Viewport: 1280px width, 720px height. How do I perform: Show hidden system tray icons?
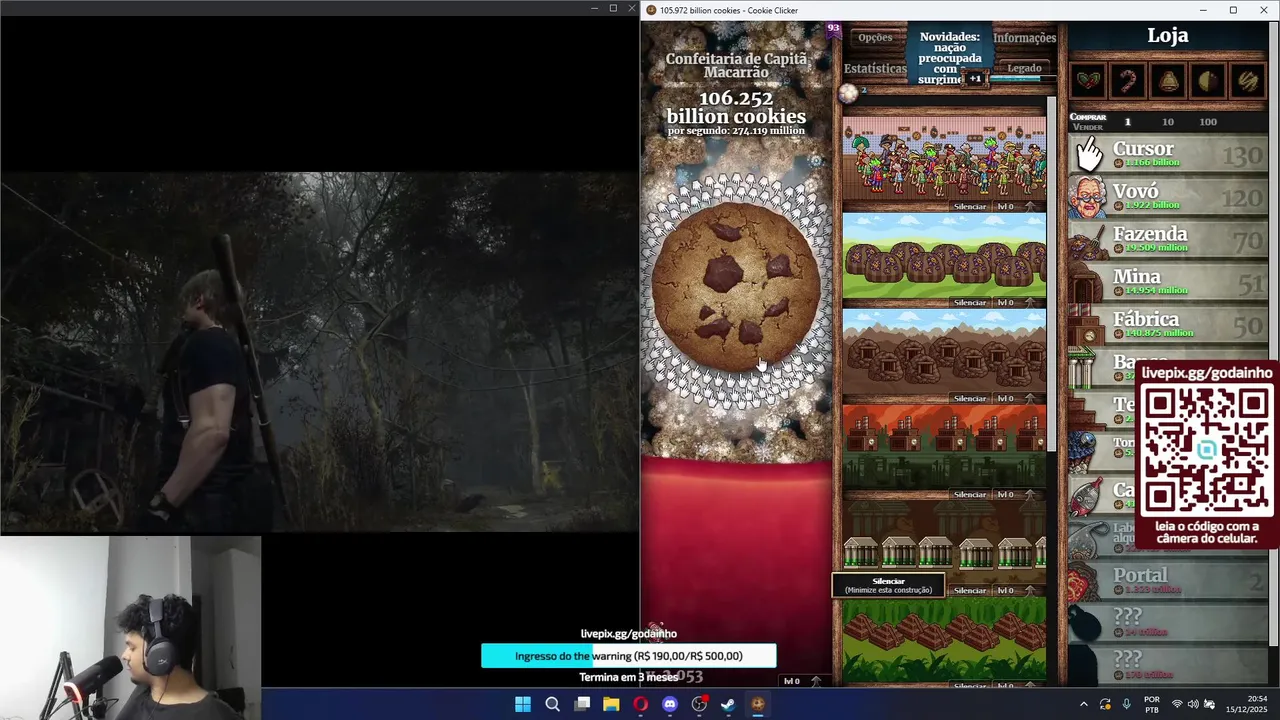(1083, 704)
